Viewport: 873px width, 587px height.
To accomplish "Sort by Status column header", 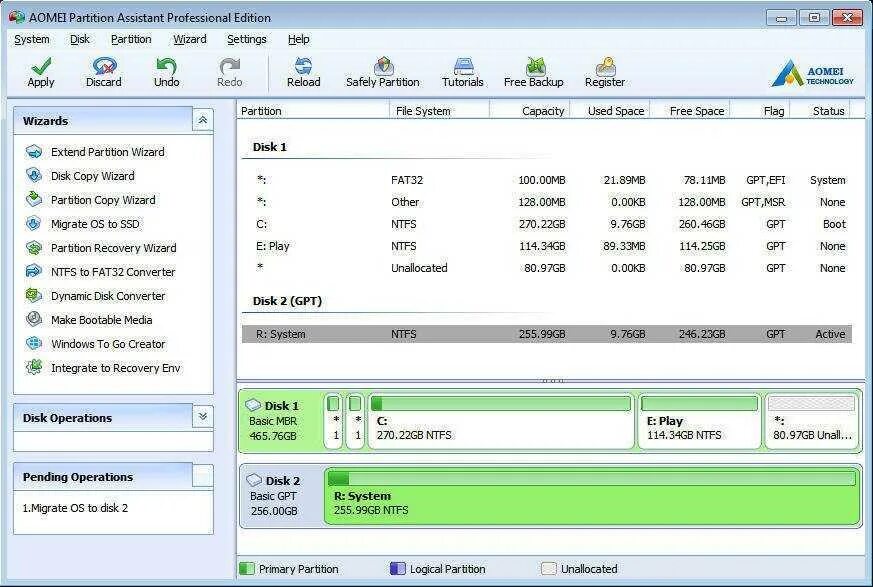I will tap(821, 111).
